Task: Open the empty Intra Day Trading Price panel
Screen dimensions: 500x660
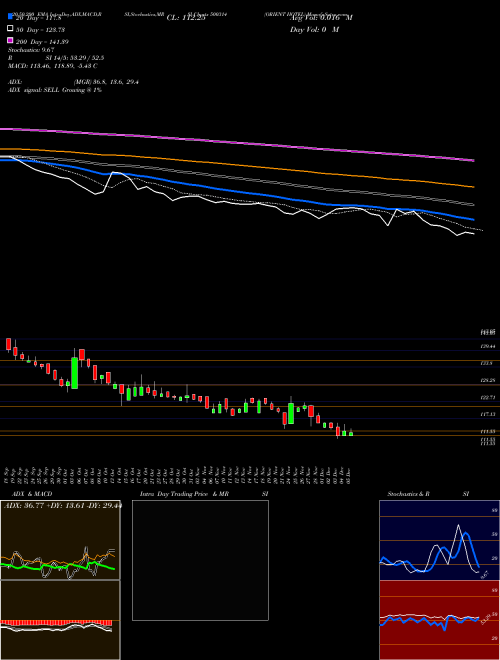Action: point(200,560)
